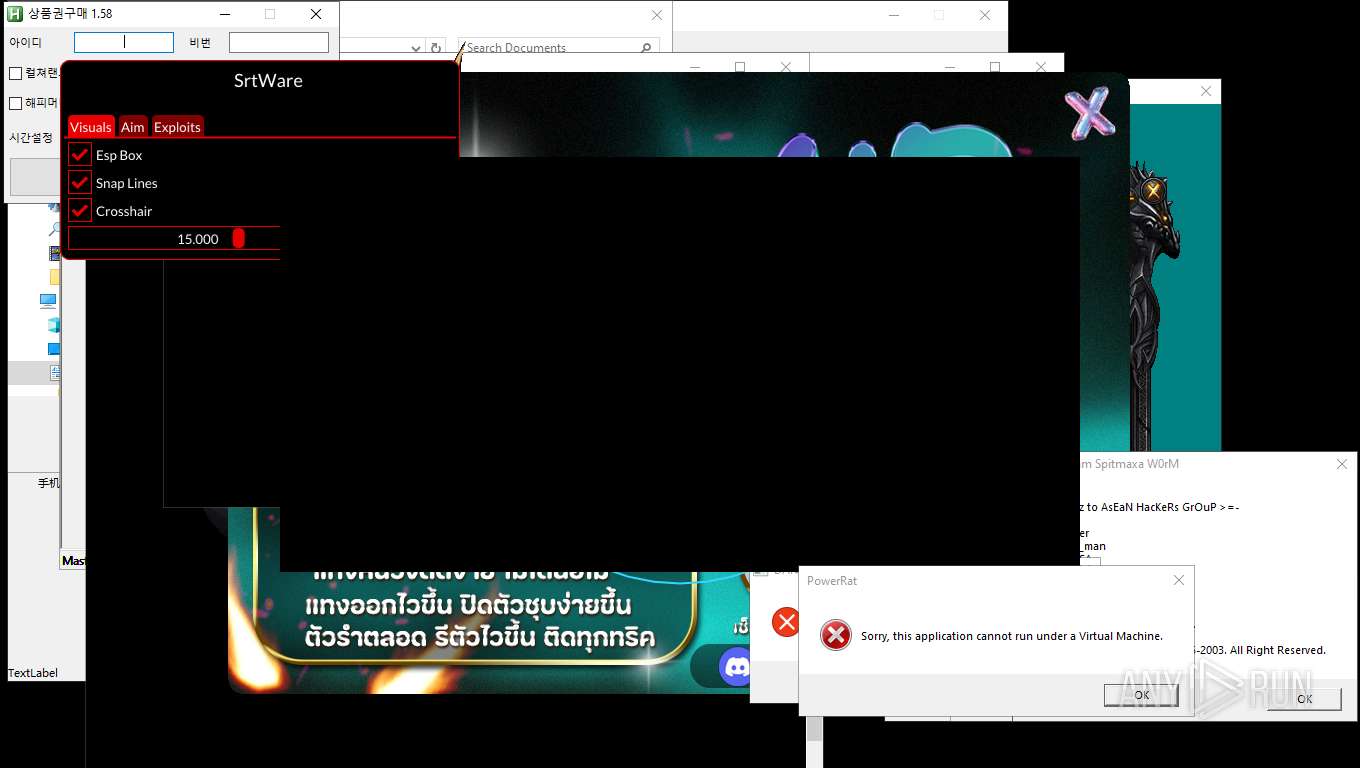The height and width of the screenshot is (768, 1360).
Task: Close the teal window with the dragon statue
Action: point(1206,91)
